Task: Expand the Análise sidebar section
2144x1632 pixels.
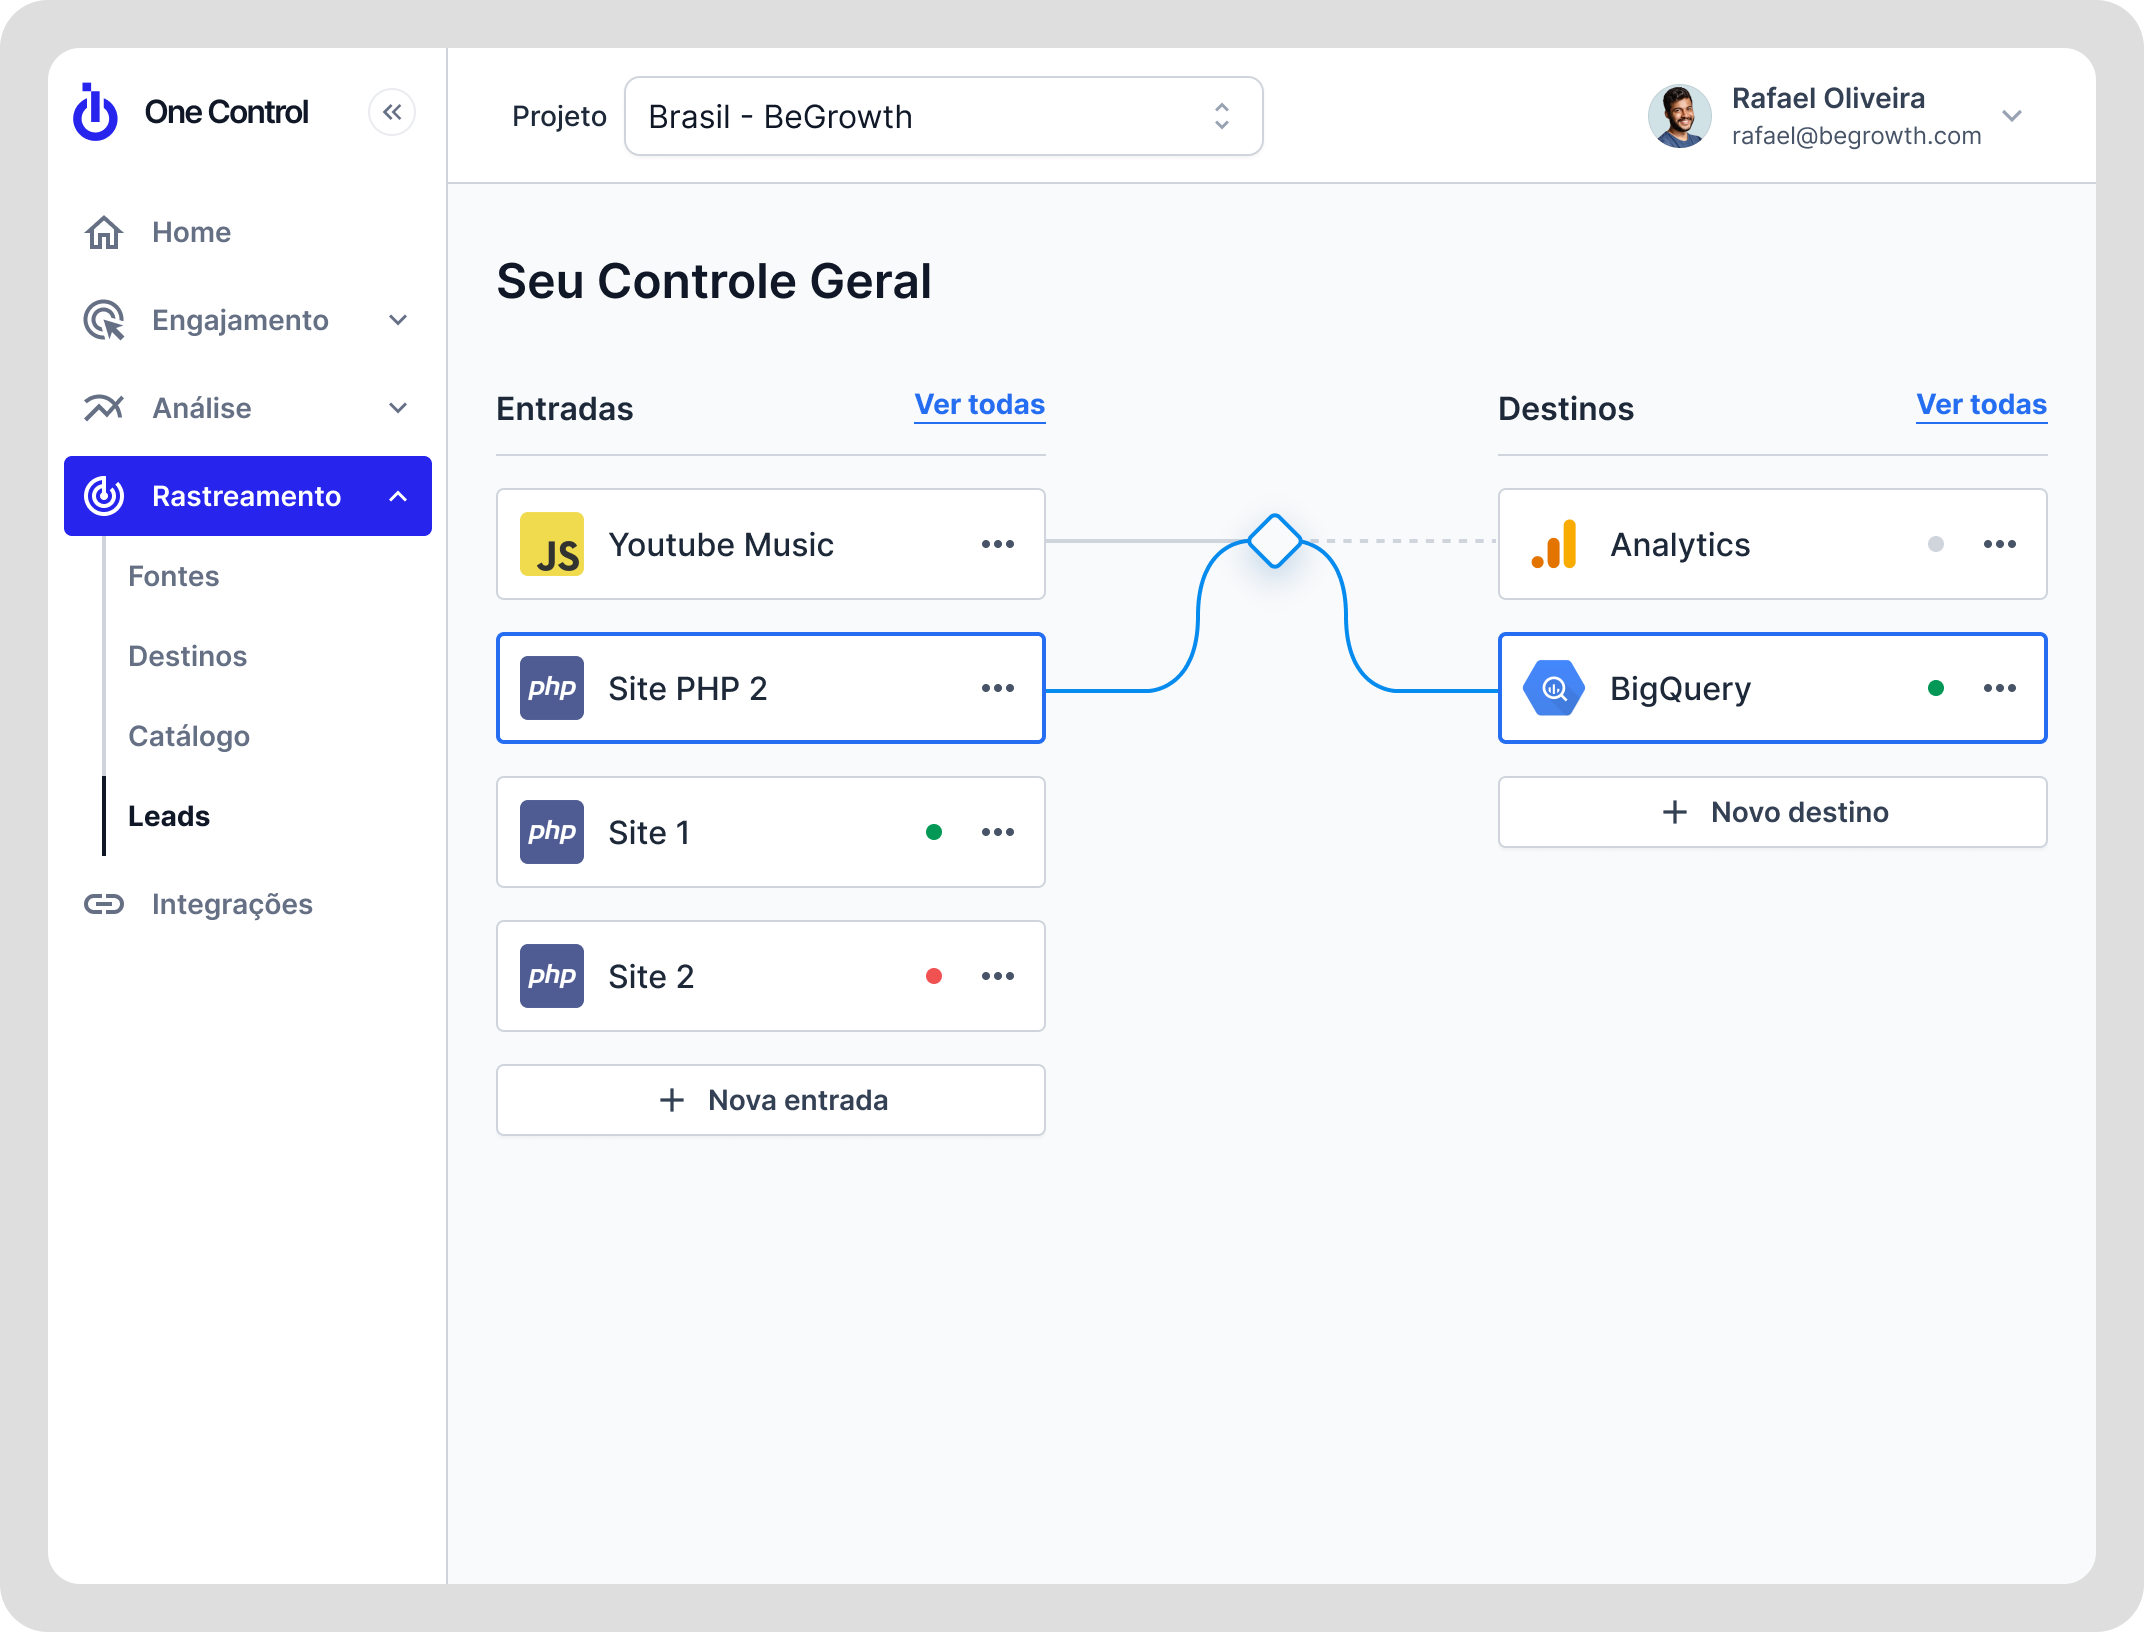Action: (398, 408)
